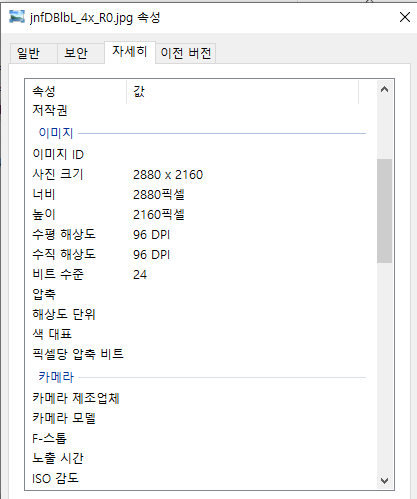Click the scroll down arrow in property list

coord(384,480)
